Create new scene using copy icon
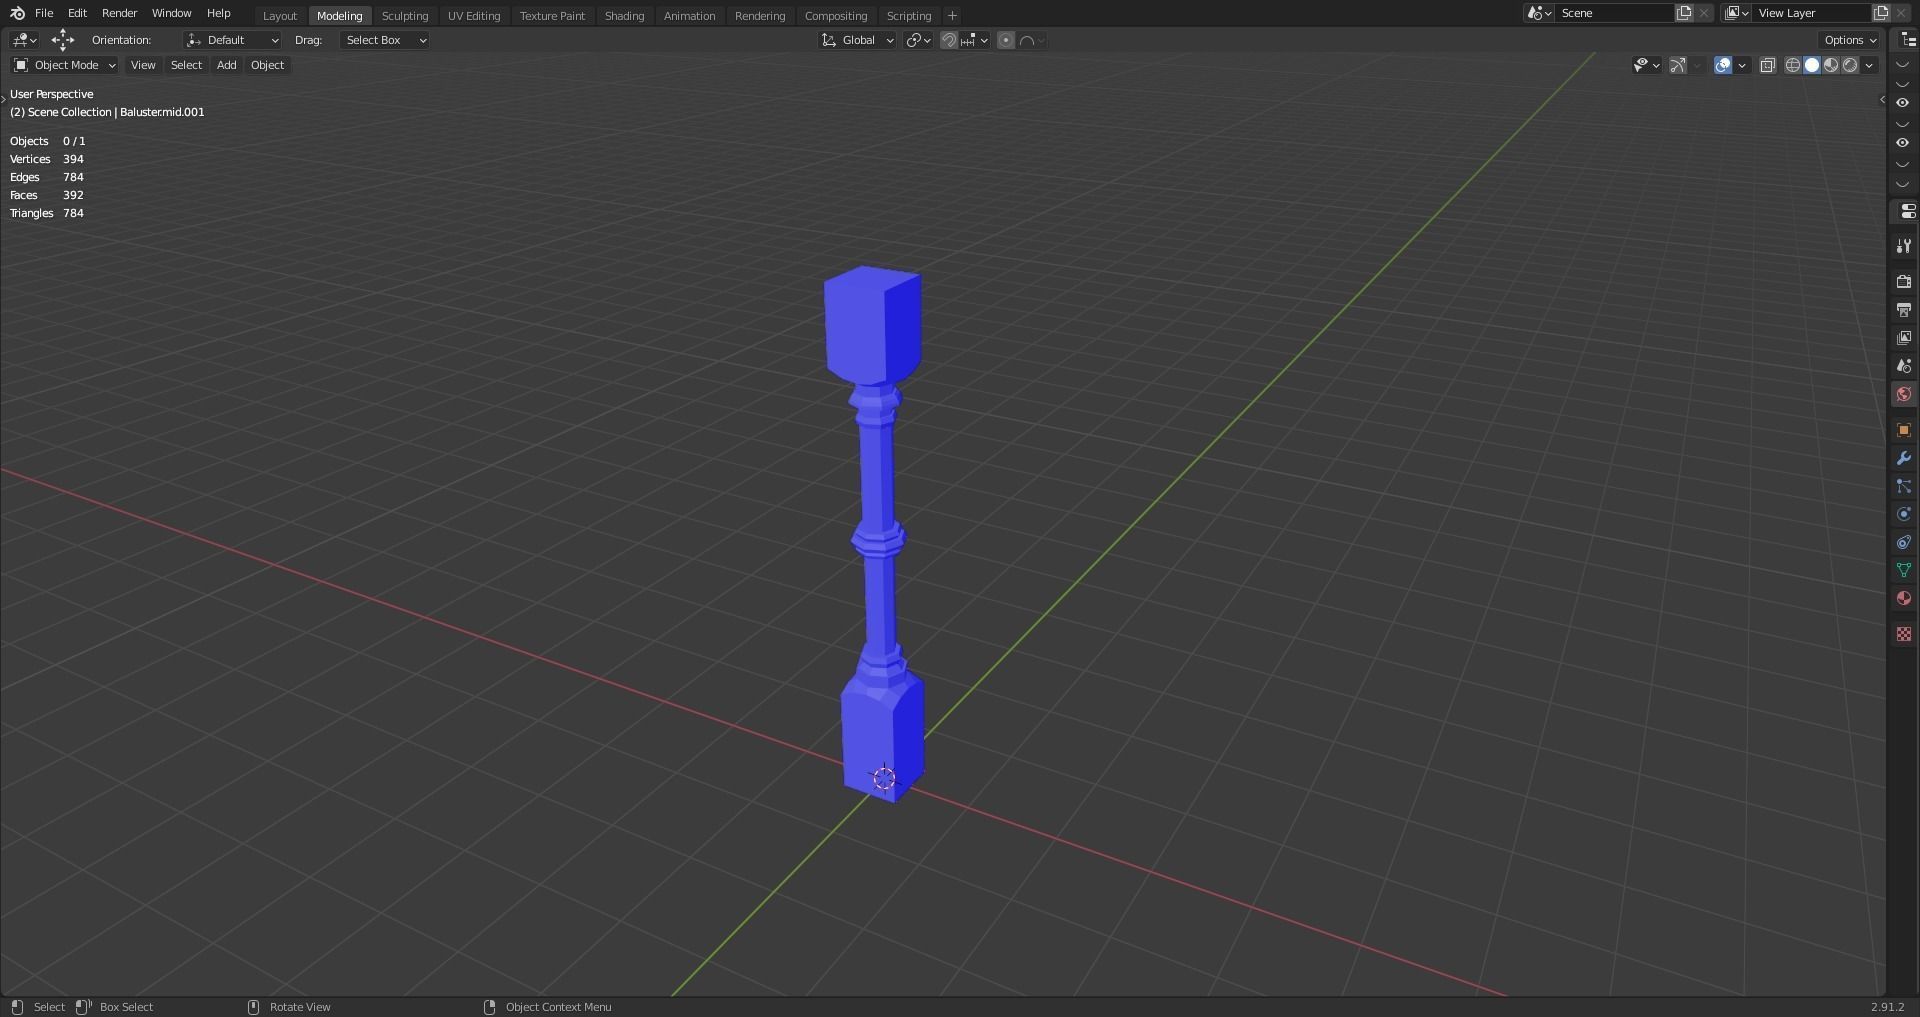Screen dimensions: 1920x1017 coord(1684,13)
